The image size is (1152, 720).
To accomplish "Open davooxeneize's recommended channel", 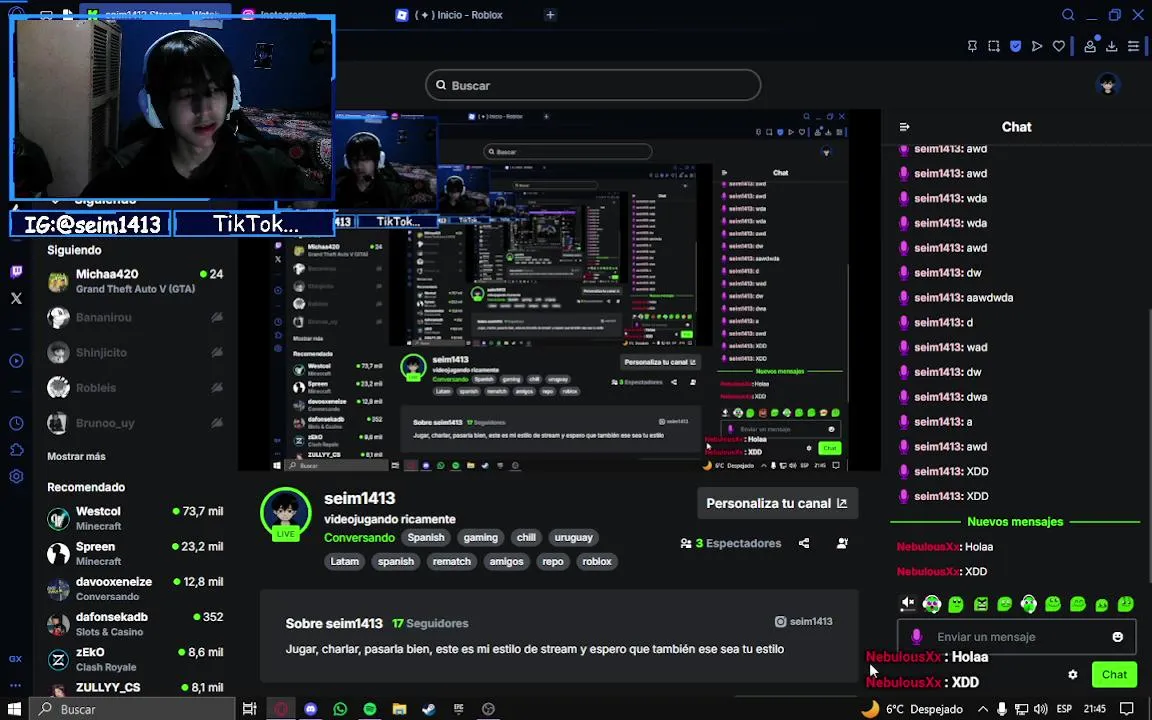I will point(134,588).
